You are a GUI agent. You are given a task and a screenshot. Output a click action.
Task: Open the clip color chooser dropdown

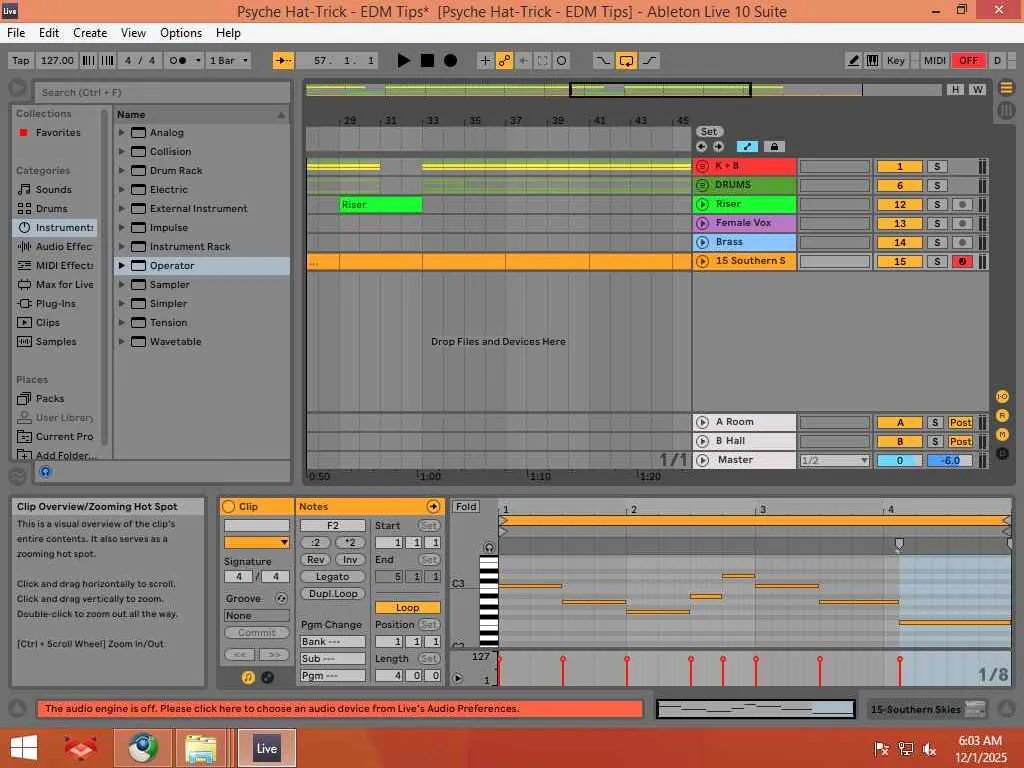tap(257, 542)
